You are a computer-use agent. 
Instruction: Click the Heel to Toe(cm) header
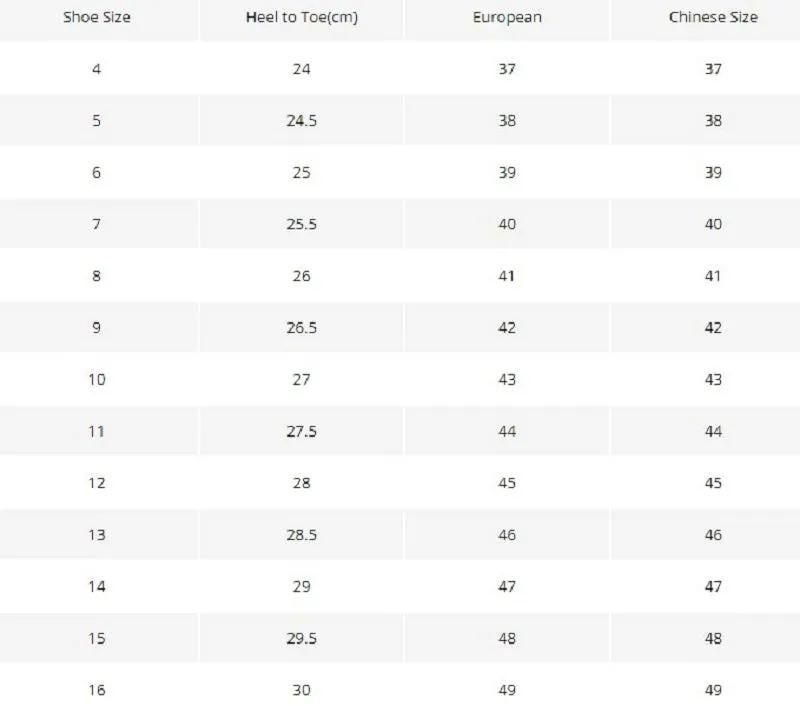click(x=302, y=17)
